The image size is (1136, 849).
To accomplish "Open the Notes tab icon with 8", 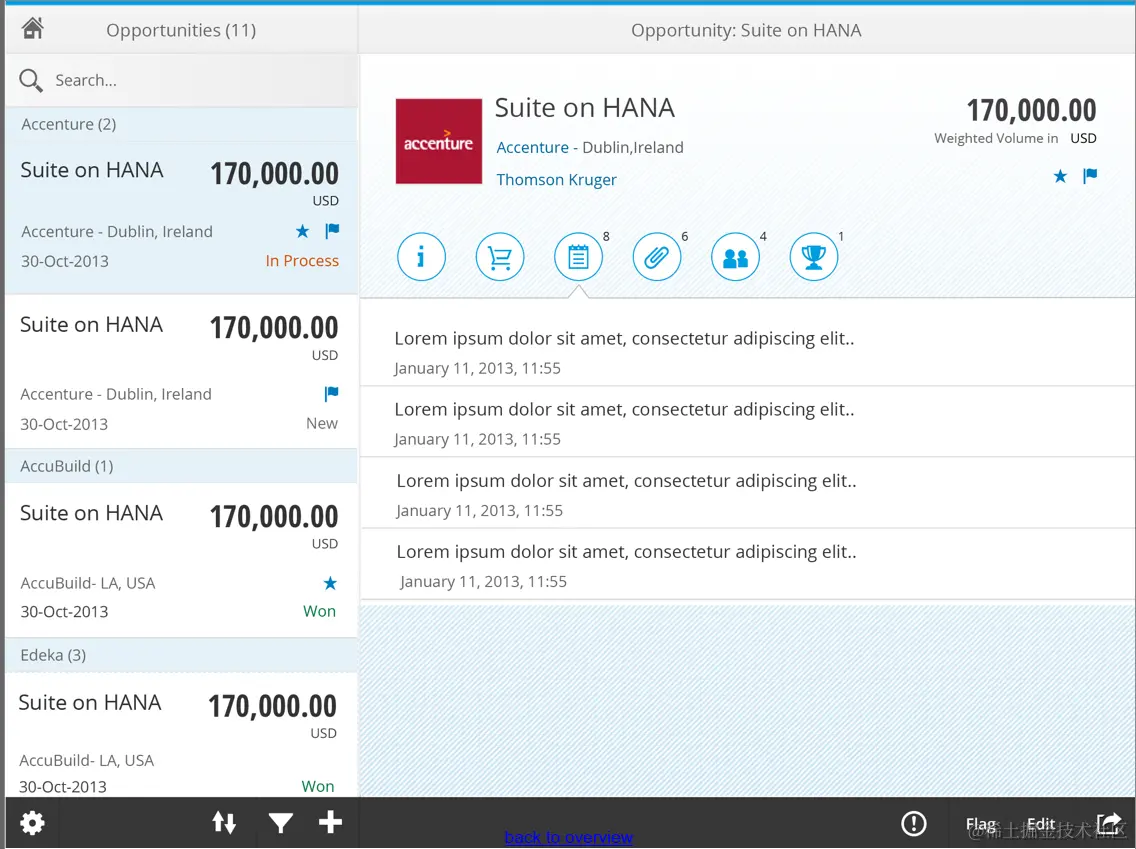I will [x=578, y=256].
